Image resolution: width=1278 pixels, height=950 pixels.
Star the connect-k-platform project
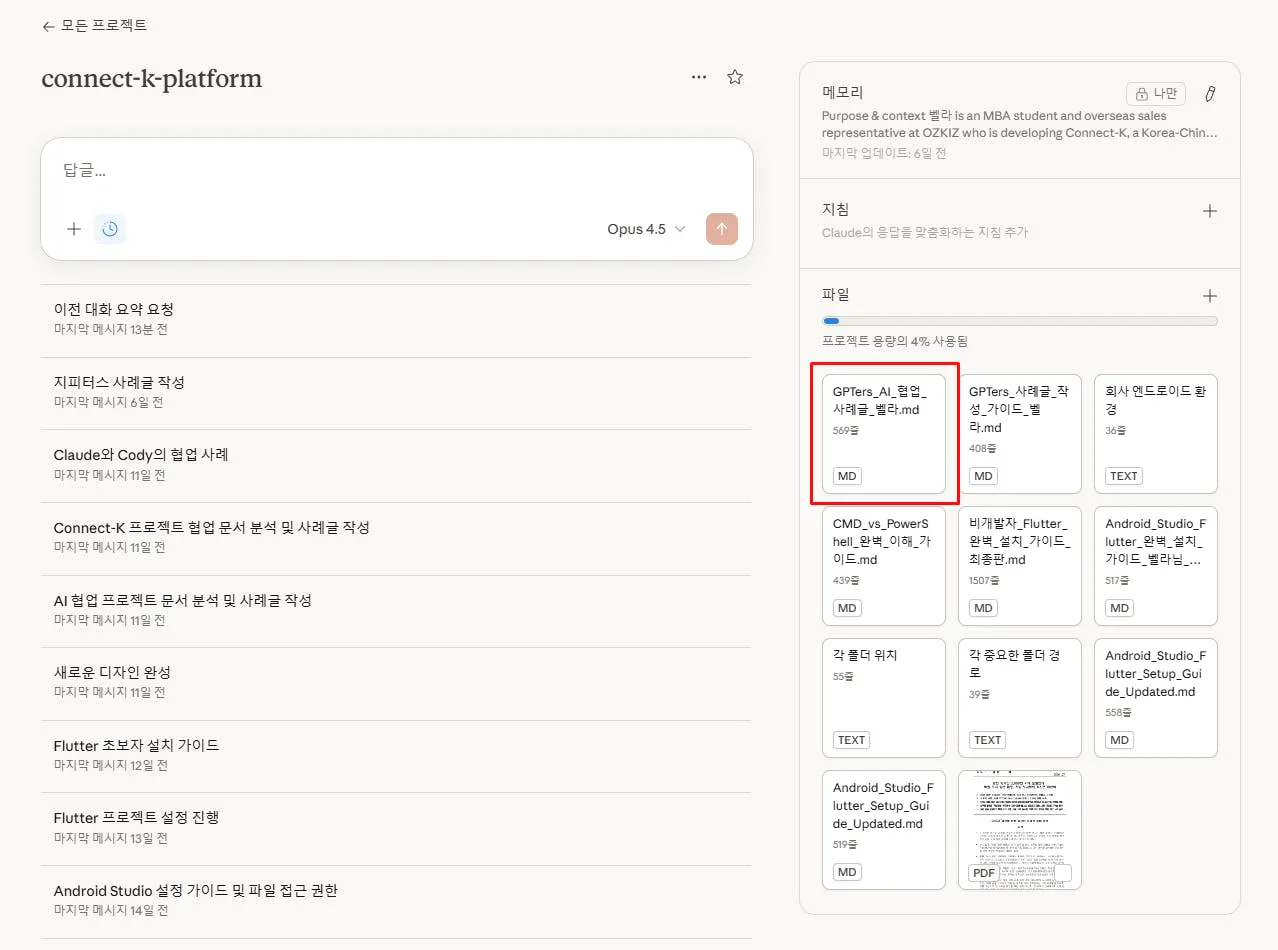click(735, 76)
